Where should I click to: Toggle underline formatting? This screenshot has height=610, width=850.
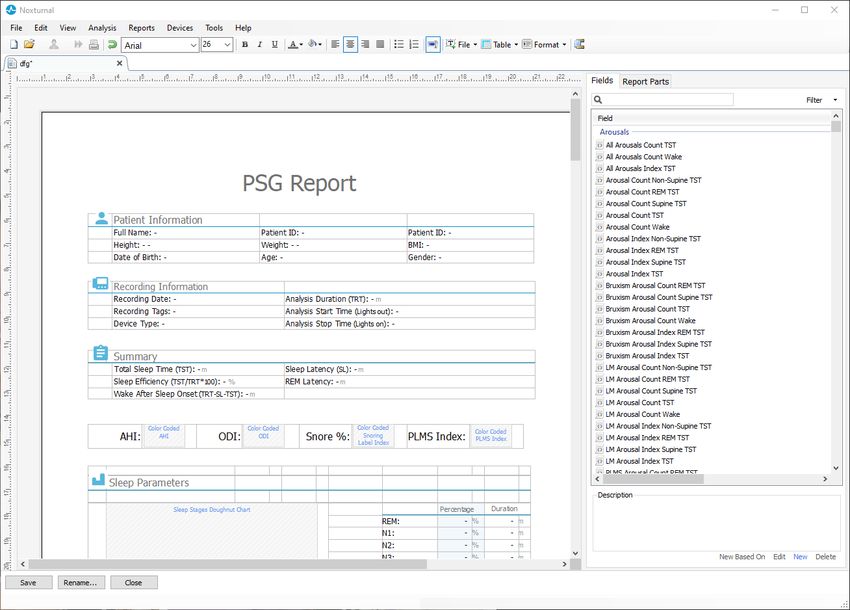[275, 44]
